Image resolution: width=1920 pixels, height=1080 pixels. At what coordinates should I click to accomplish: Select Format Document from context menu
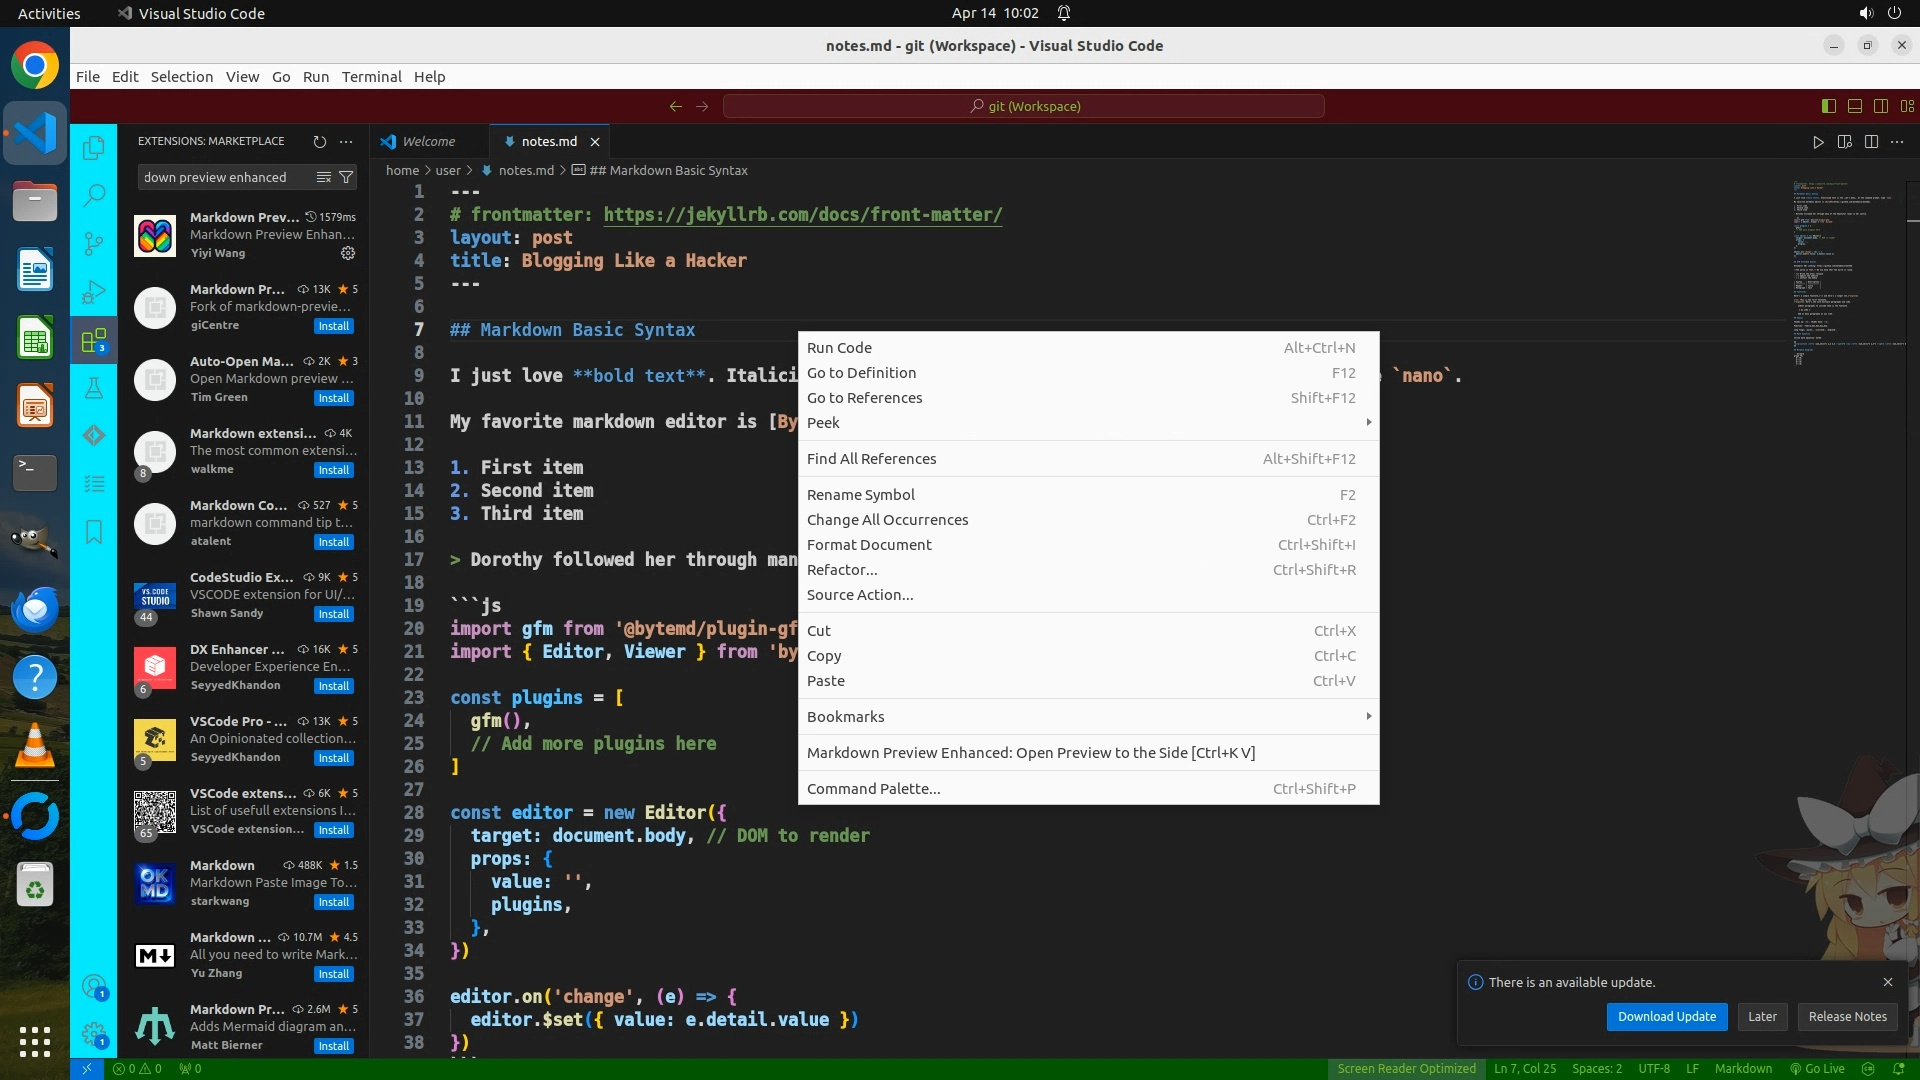pos(869,544)
